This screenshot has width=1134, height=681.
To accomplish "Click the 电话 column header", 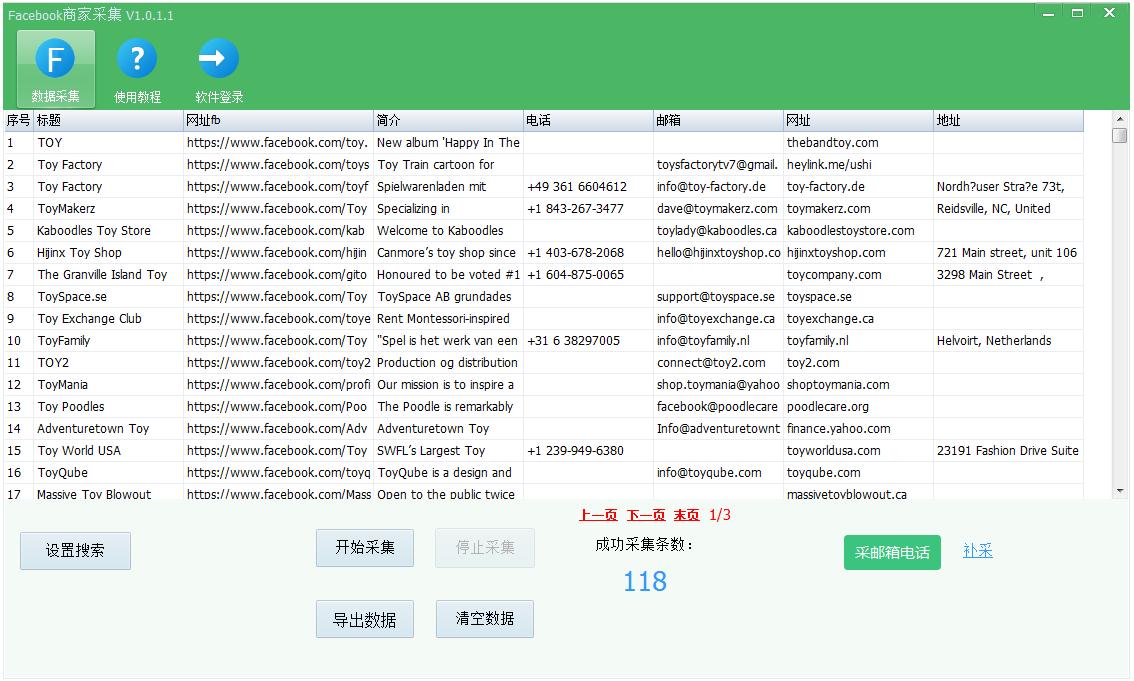I will pyautogui.click(x=588, y=121).
